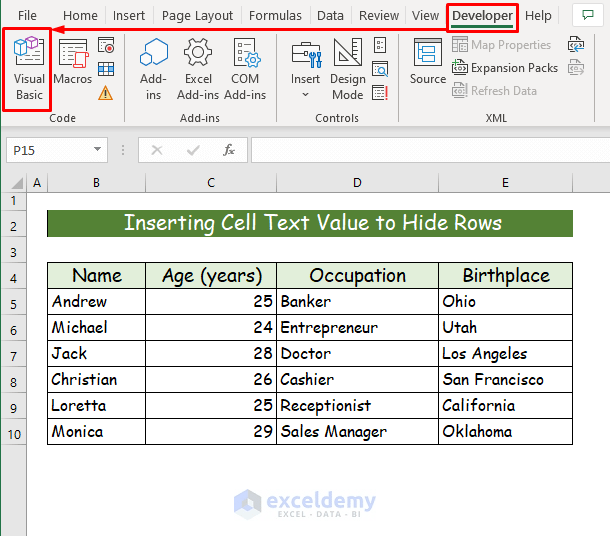Image resolution: width=610 pixels, height=536 pixels.
Task: Select column B header
Action: pos(96,182)
